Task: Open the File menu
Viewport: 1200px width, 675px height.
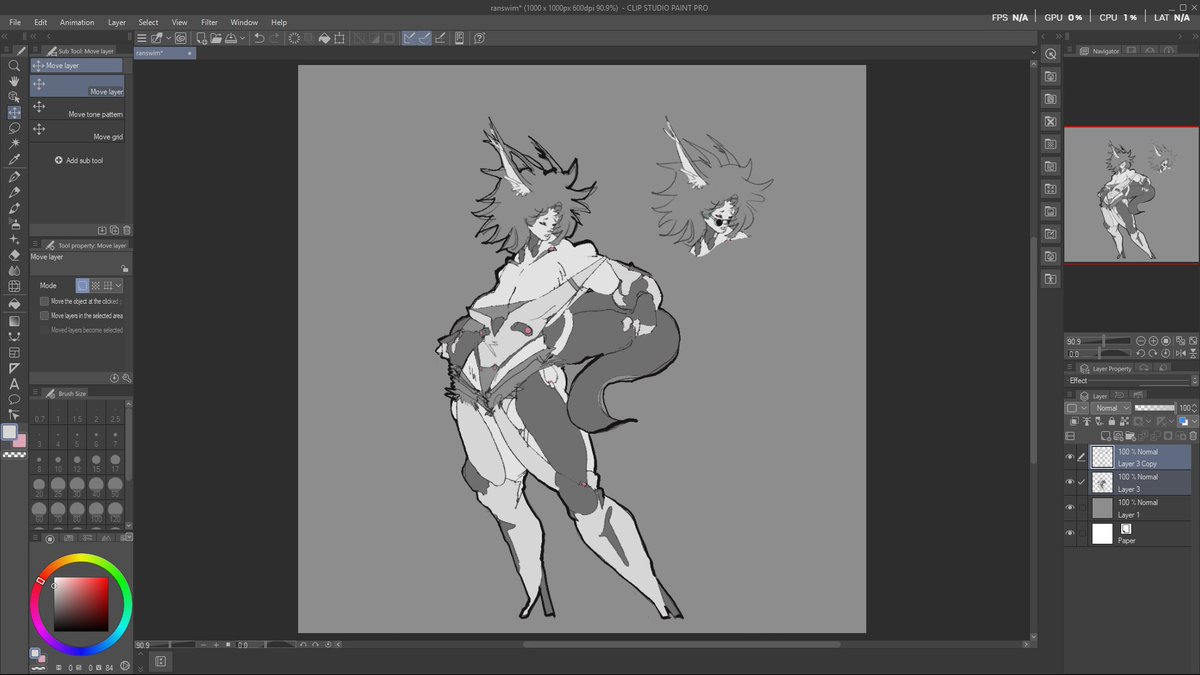Action: [x=15, y=22]
